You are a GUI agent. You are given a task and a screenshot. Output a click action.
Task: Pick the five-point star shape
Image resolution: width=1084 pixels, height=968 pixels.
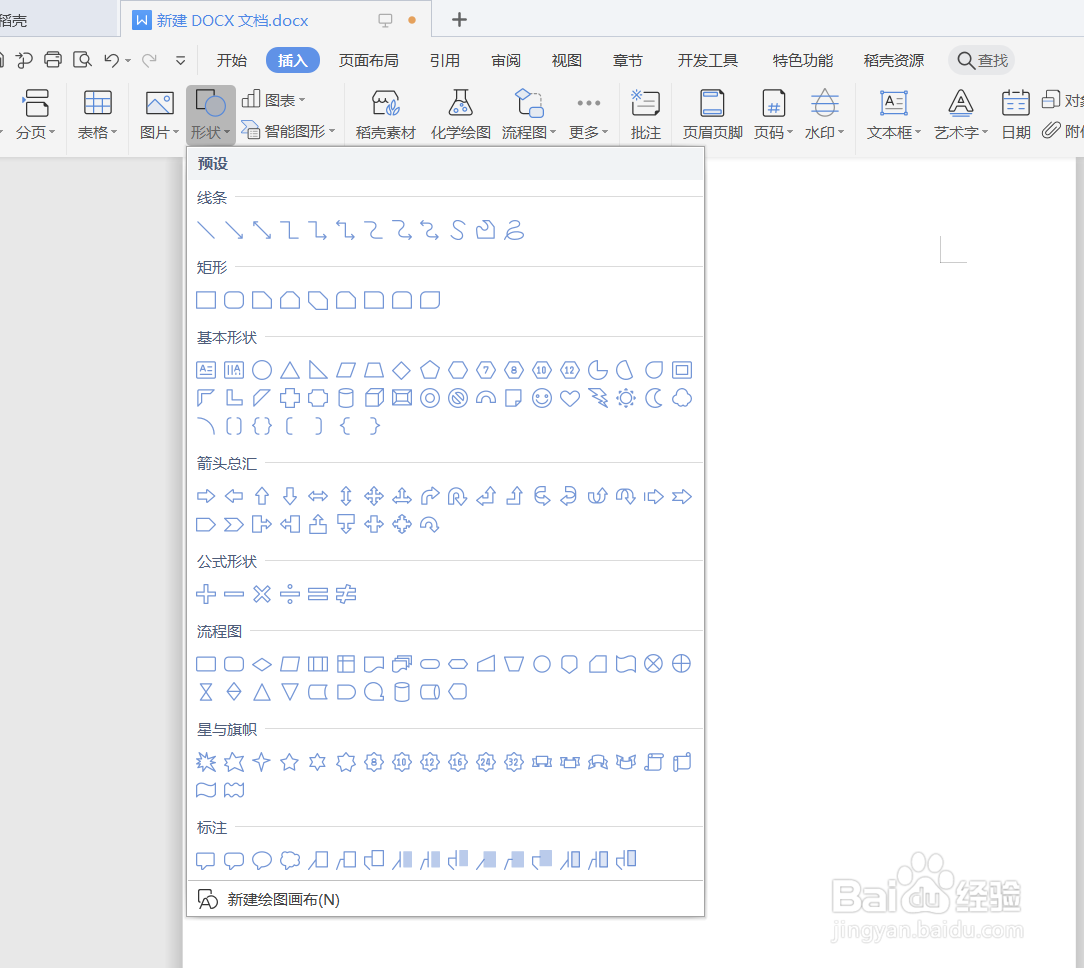[x=290, y=762]
